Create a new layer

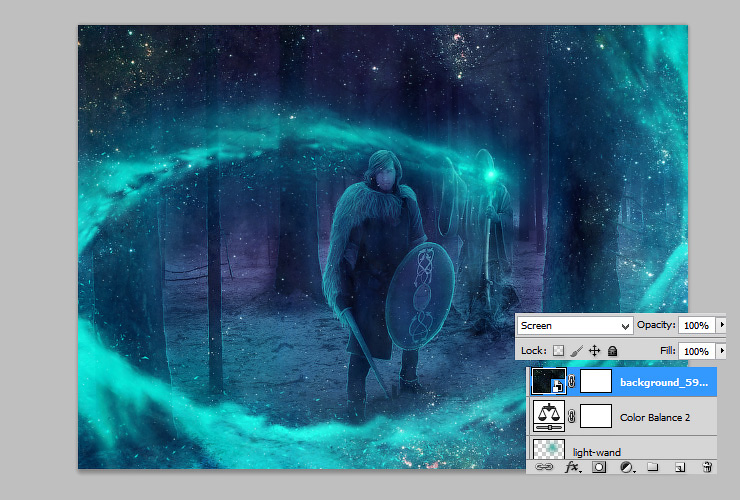[x=680, y=467]
